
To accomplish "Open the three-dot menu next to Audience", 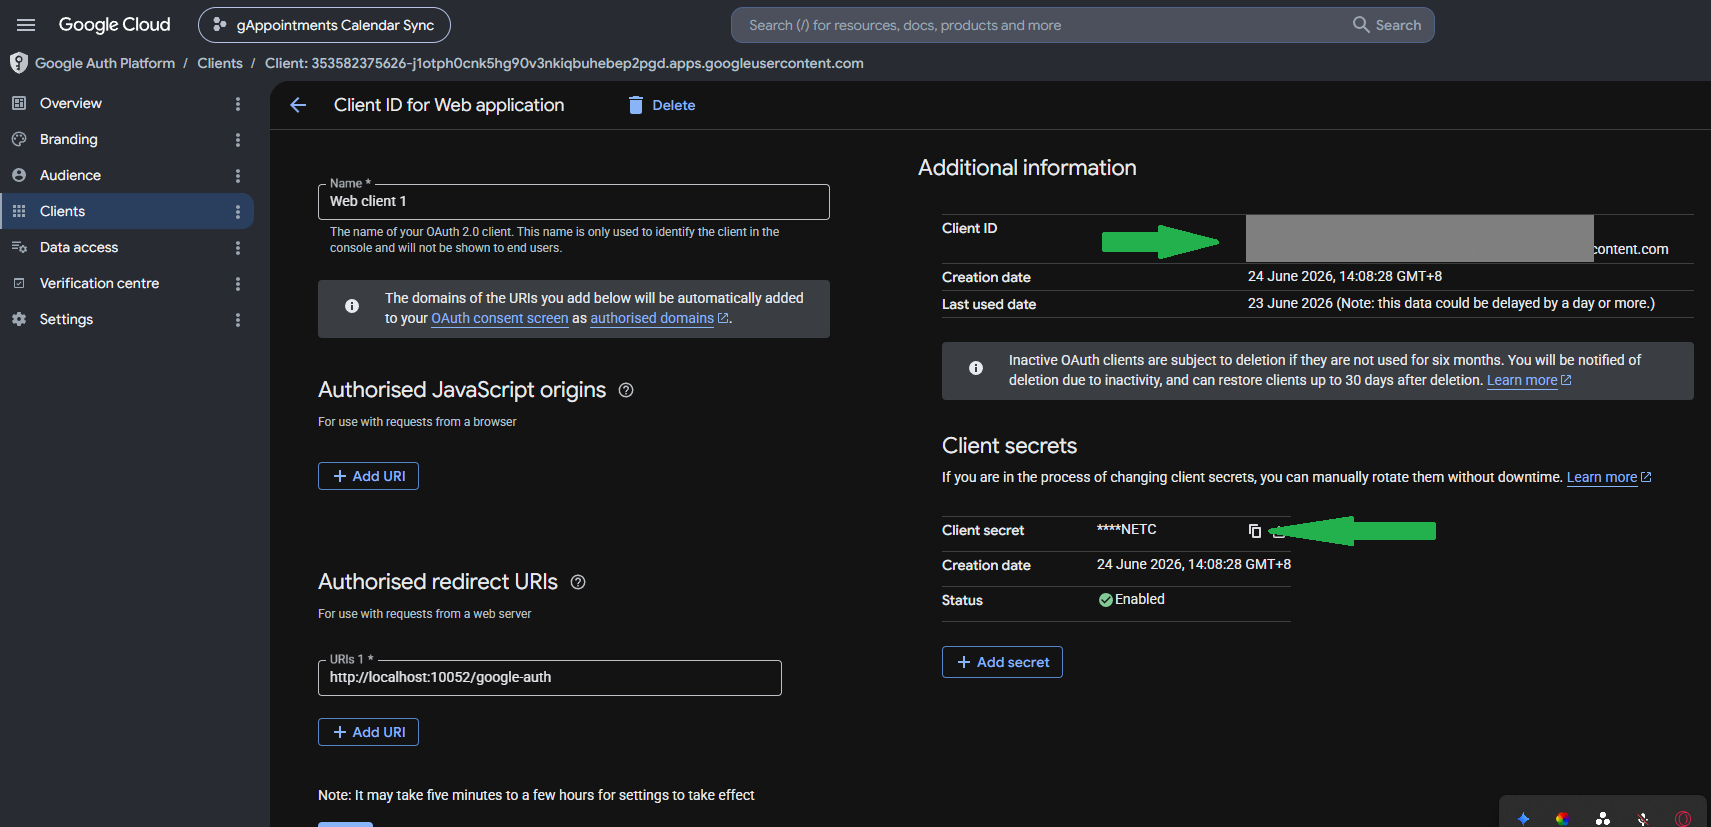I will [238, 176].
